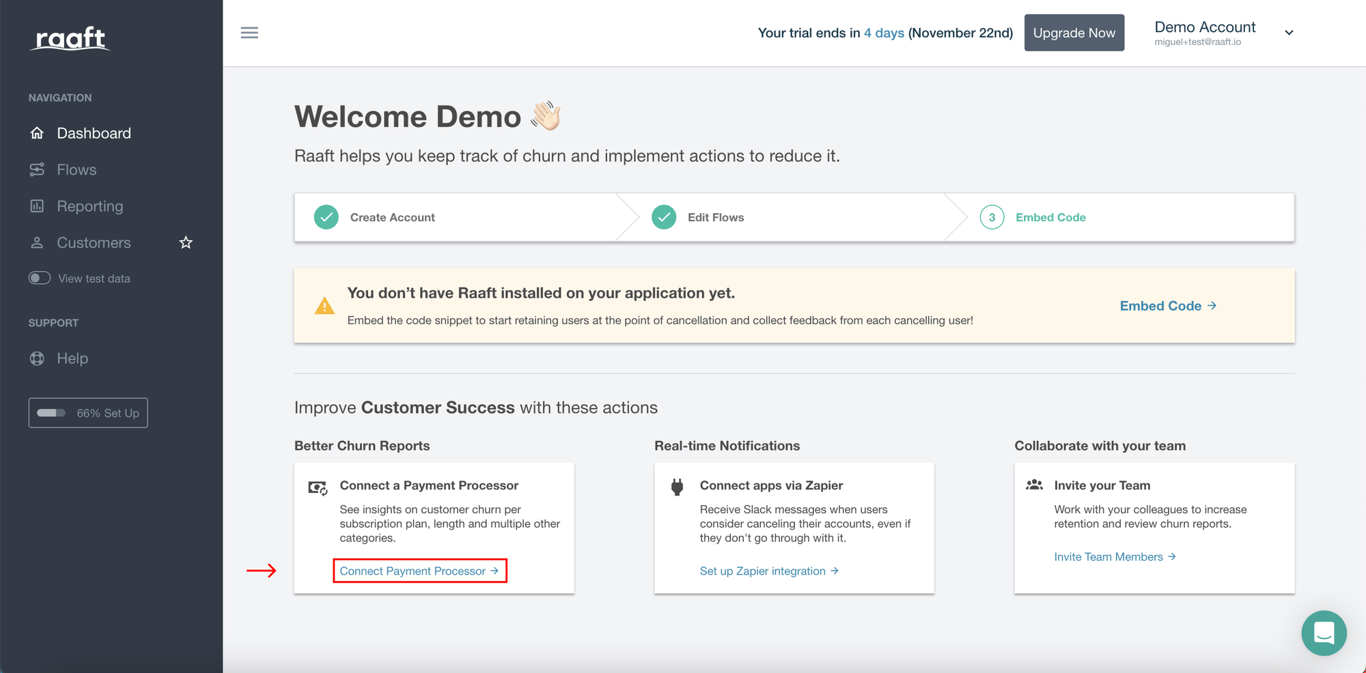
Task: Toggle the View test data switch
Action: (x=39, y=278)
